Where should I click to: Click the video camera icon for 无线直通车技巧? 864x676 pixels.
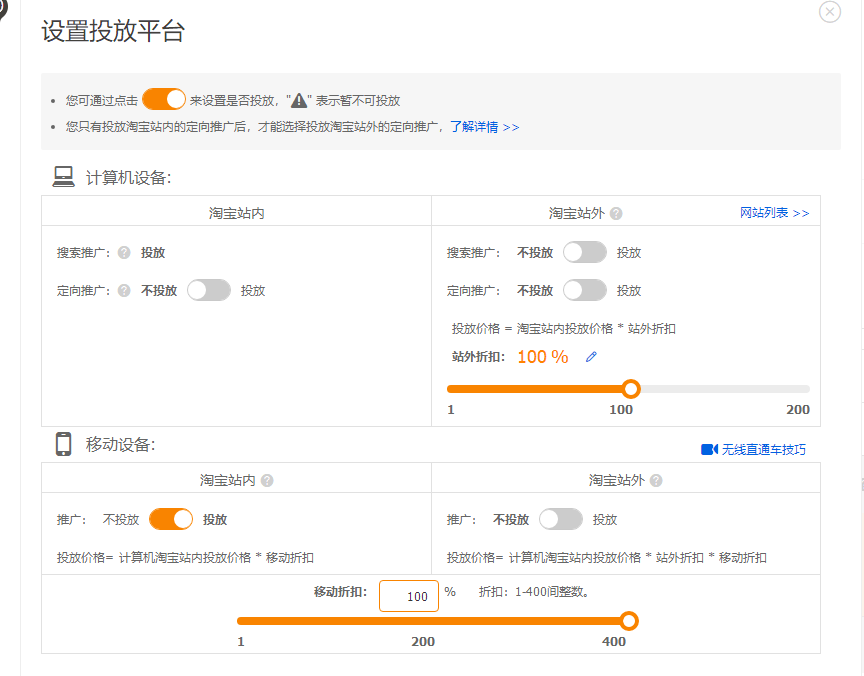[710, 450]
